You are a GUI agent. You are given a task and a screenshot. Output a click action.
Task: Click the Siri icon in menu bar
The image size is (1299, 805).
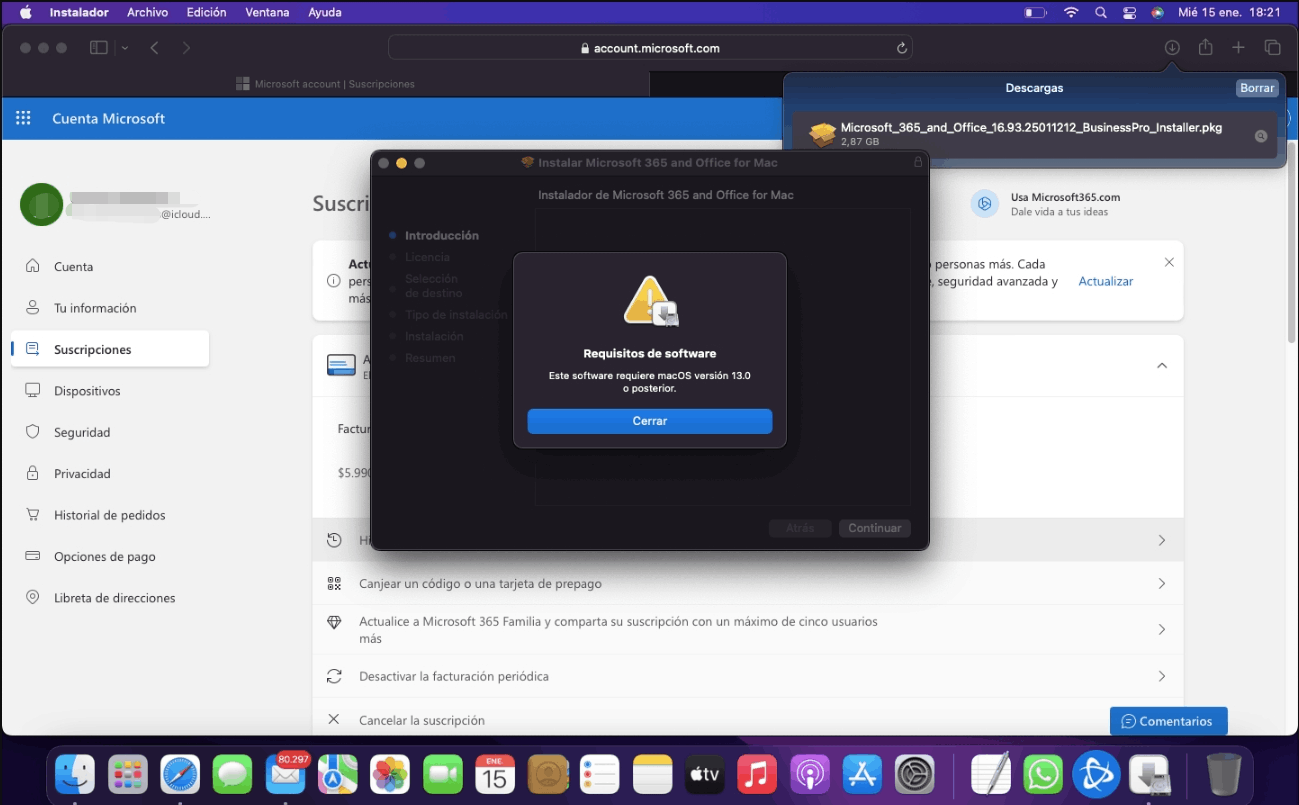1157,13
